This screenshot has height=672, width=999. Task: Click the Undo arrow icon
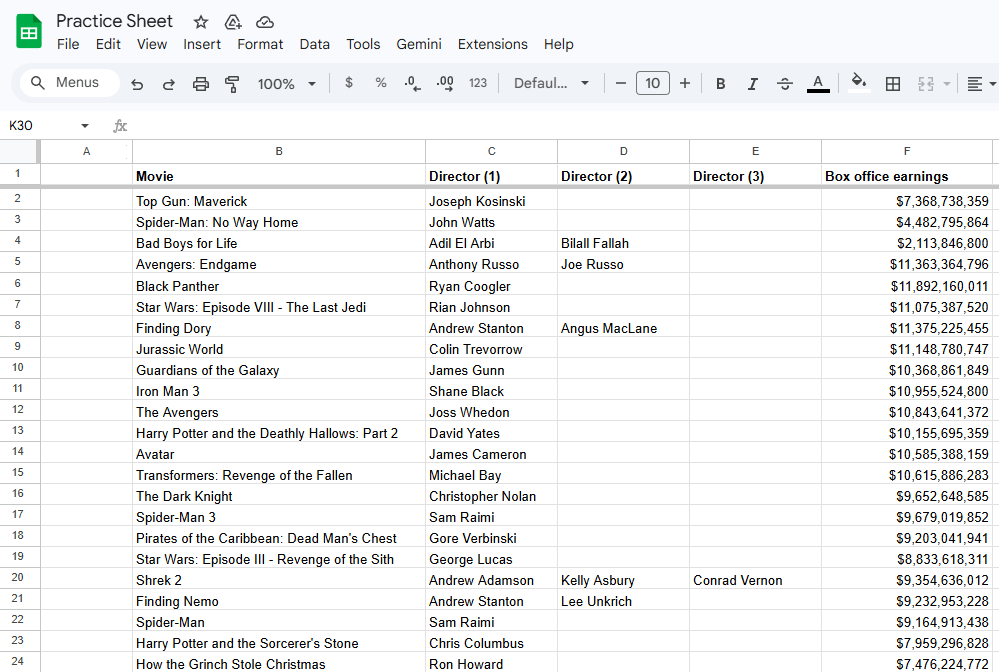point(137,83)
